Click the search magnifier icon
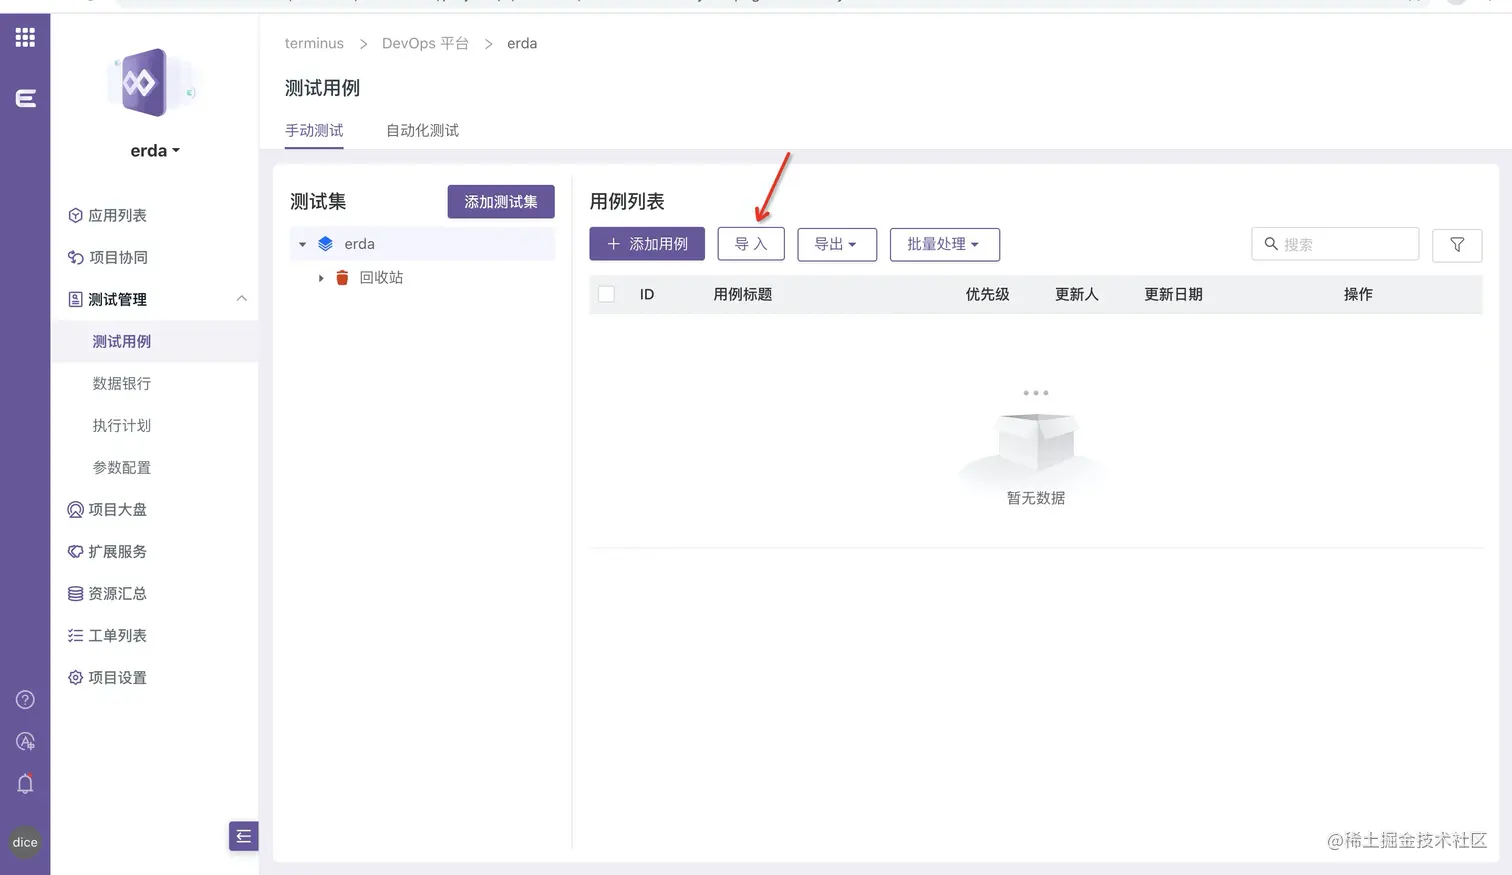 pos(1271,244)
